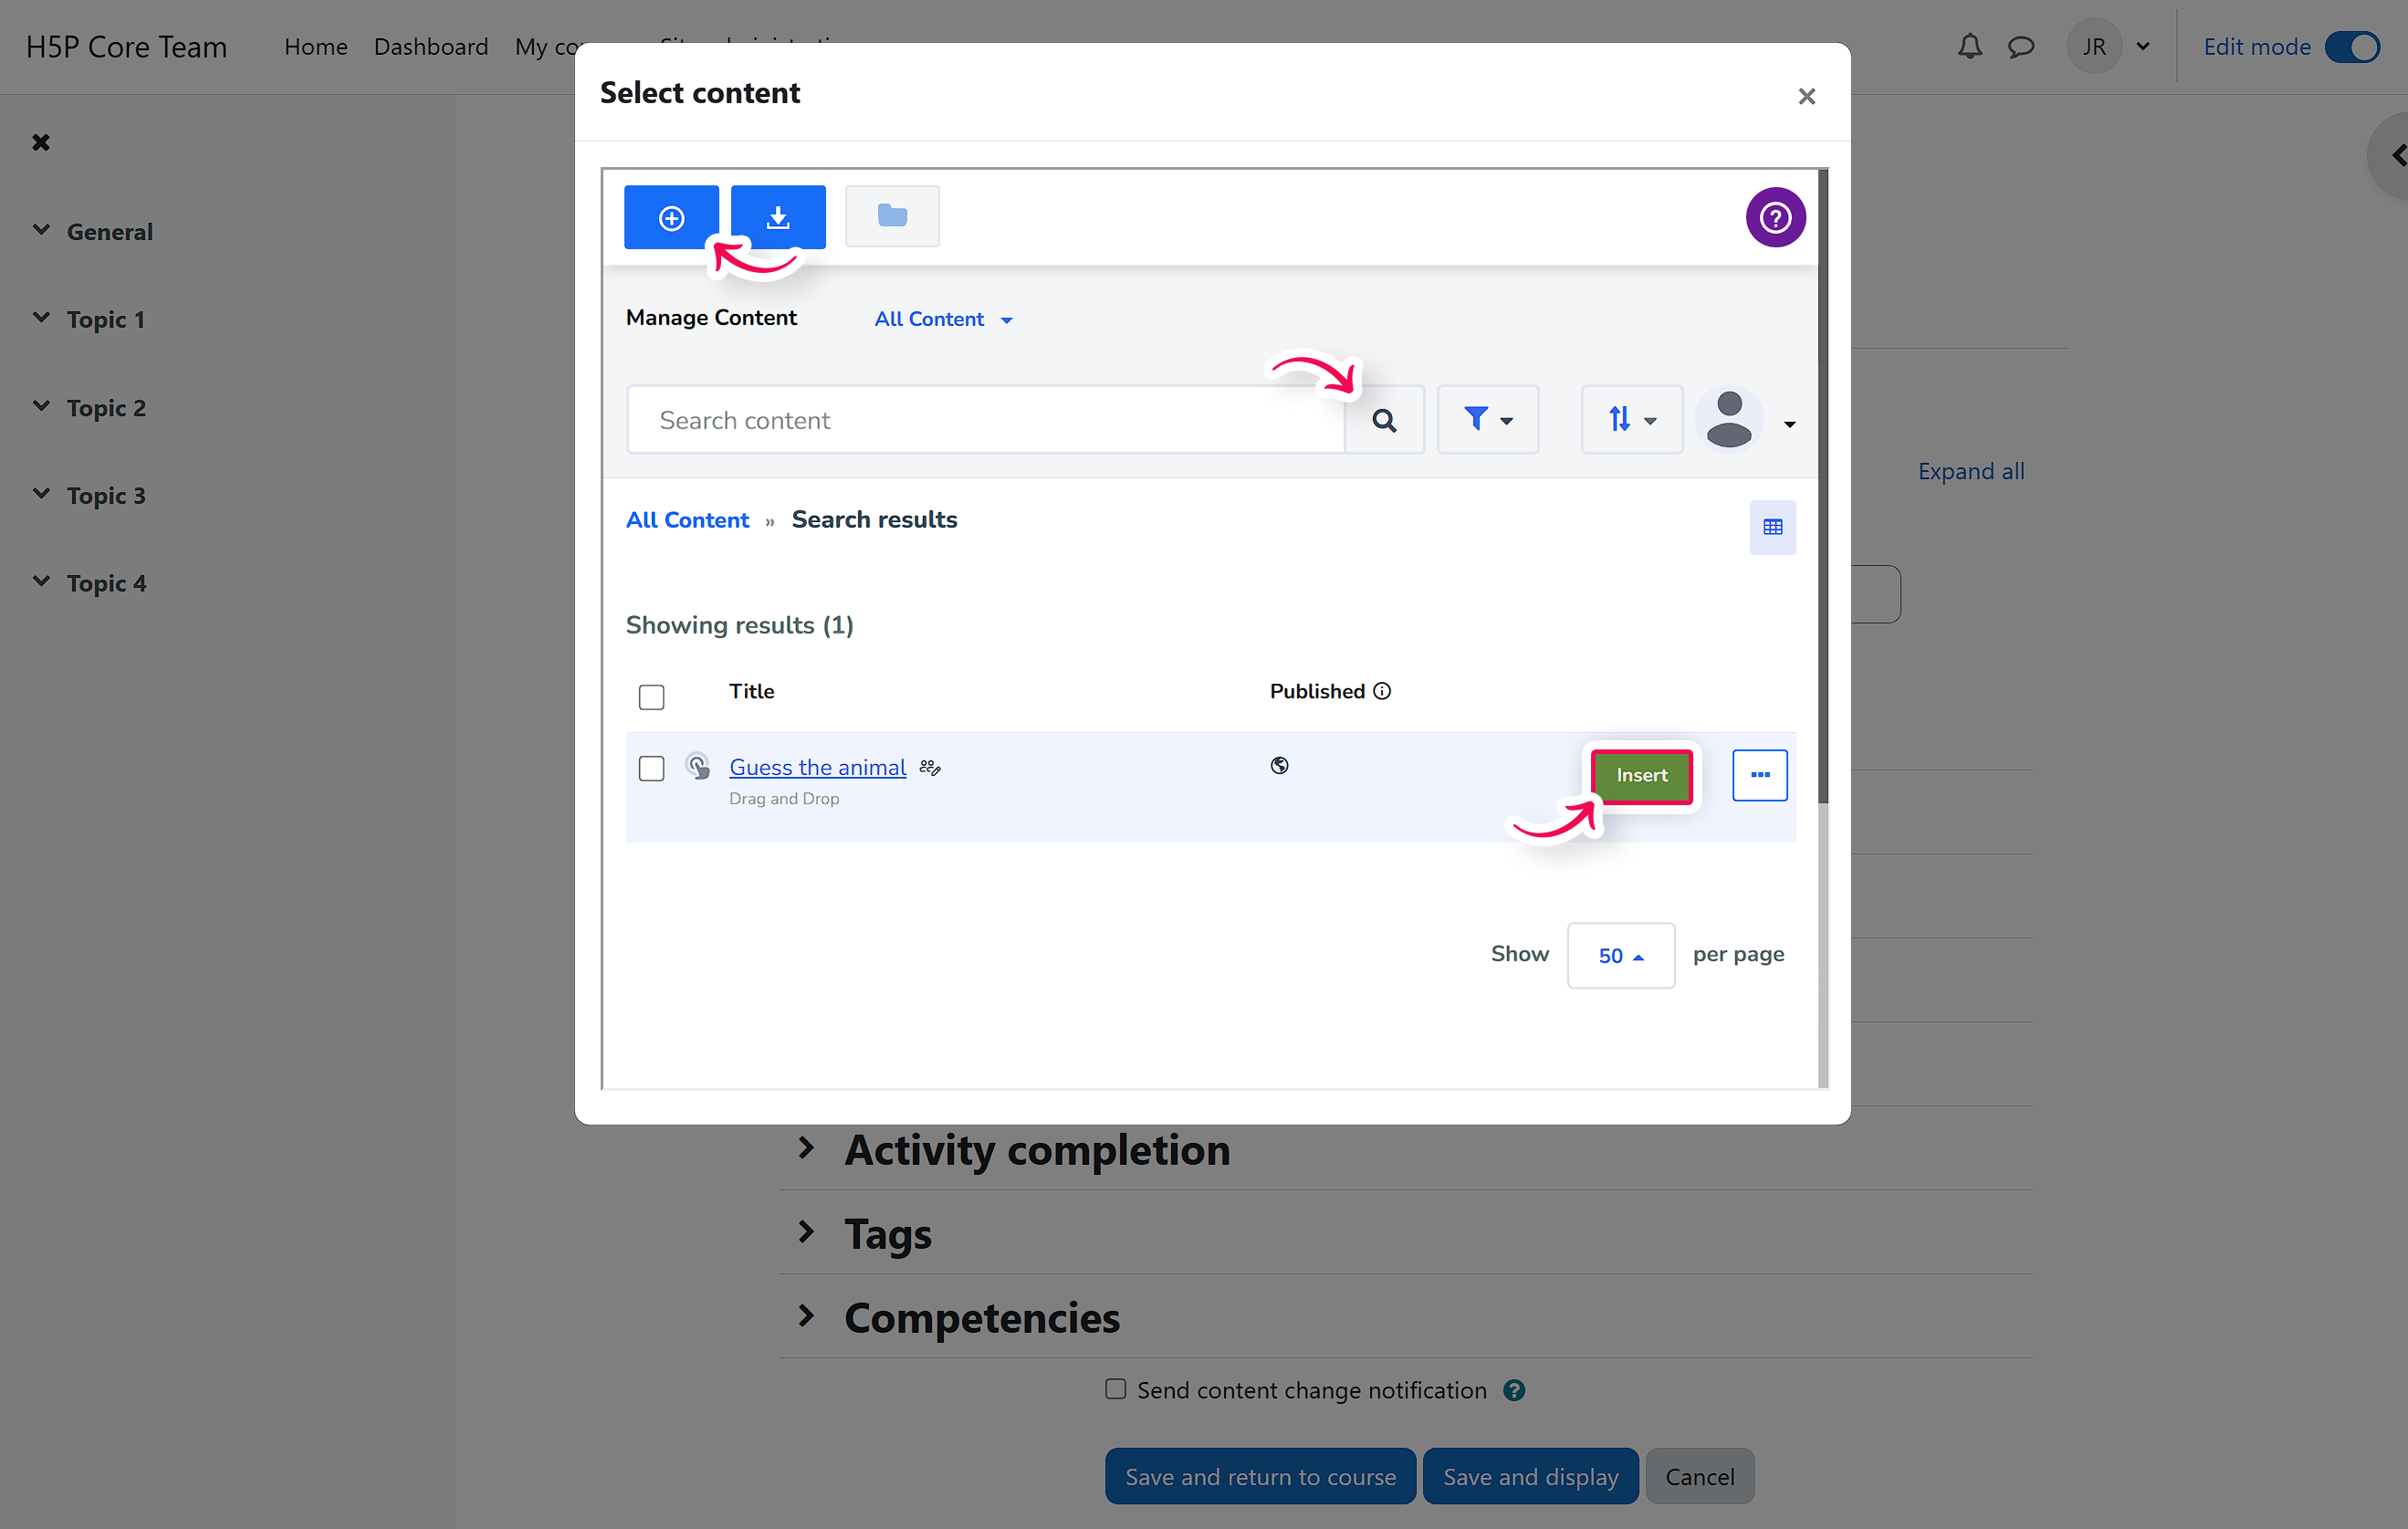The height and width of the screenshot is (1529, 2408).
Task: Open the Guess the animal link
Action: [x=817, y=767]
